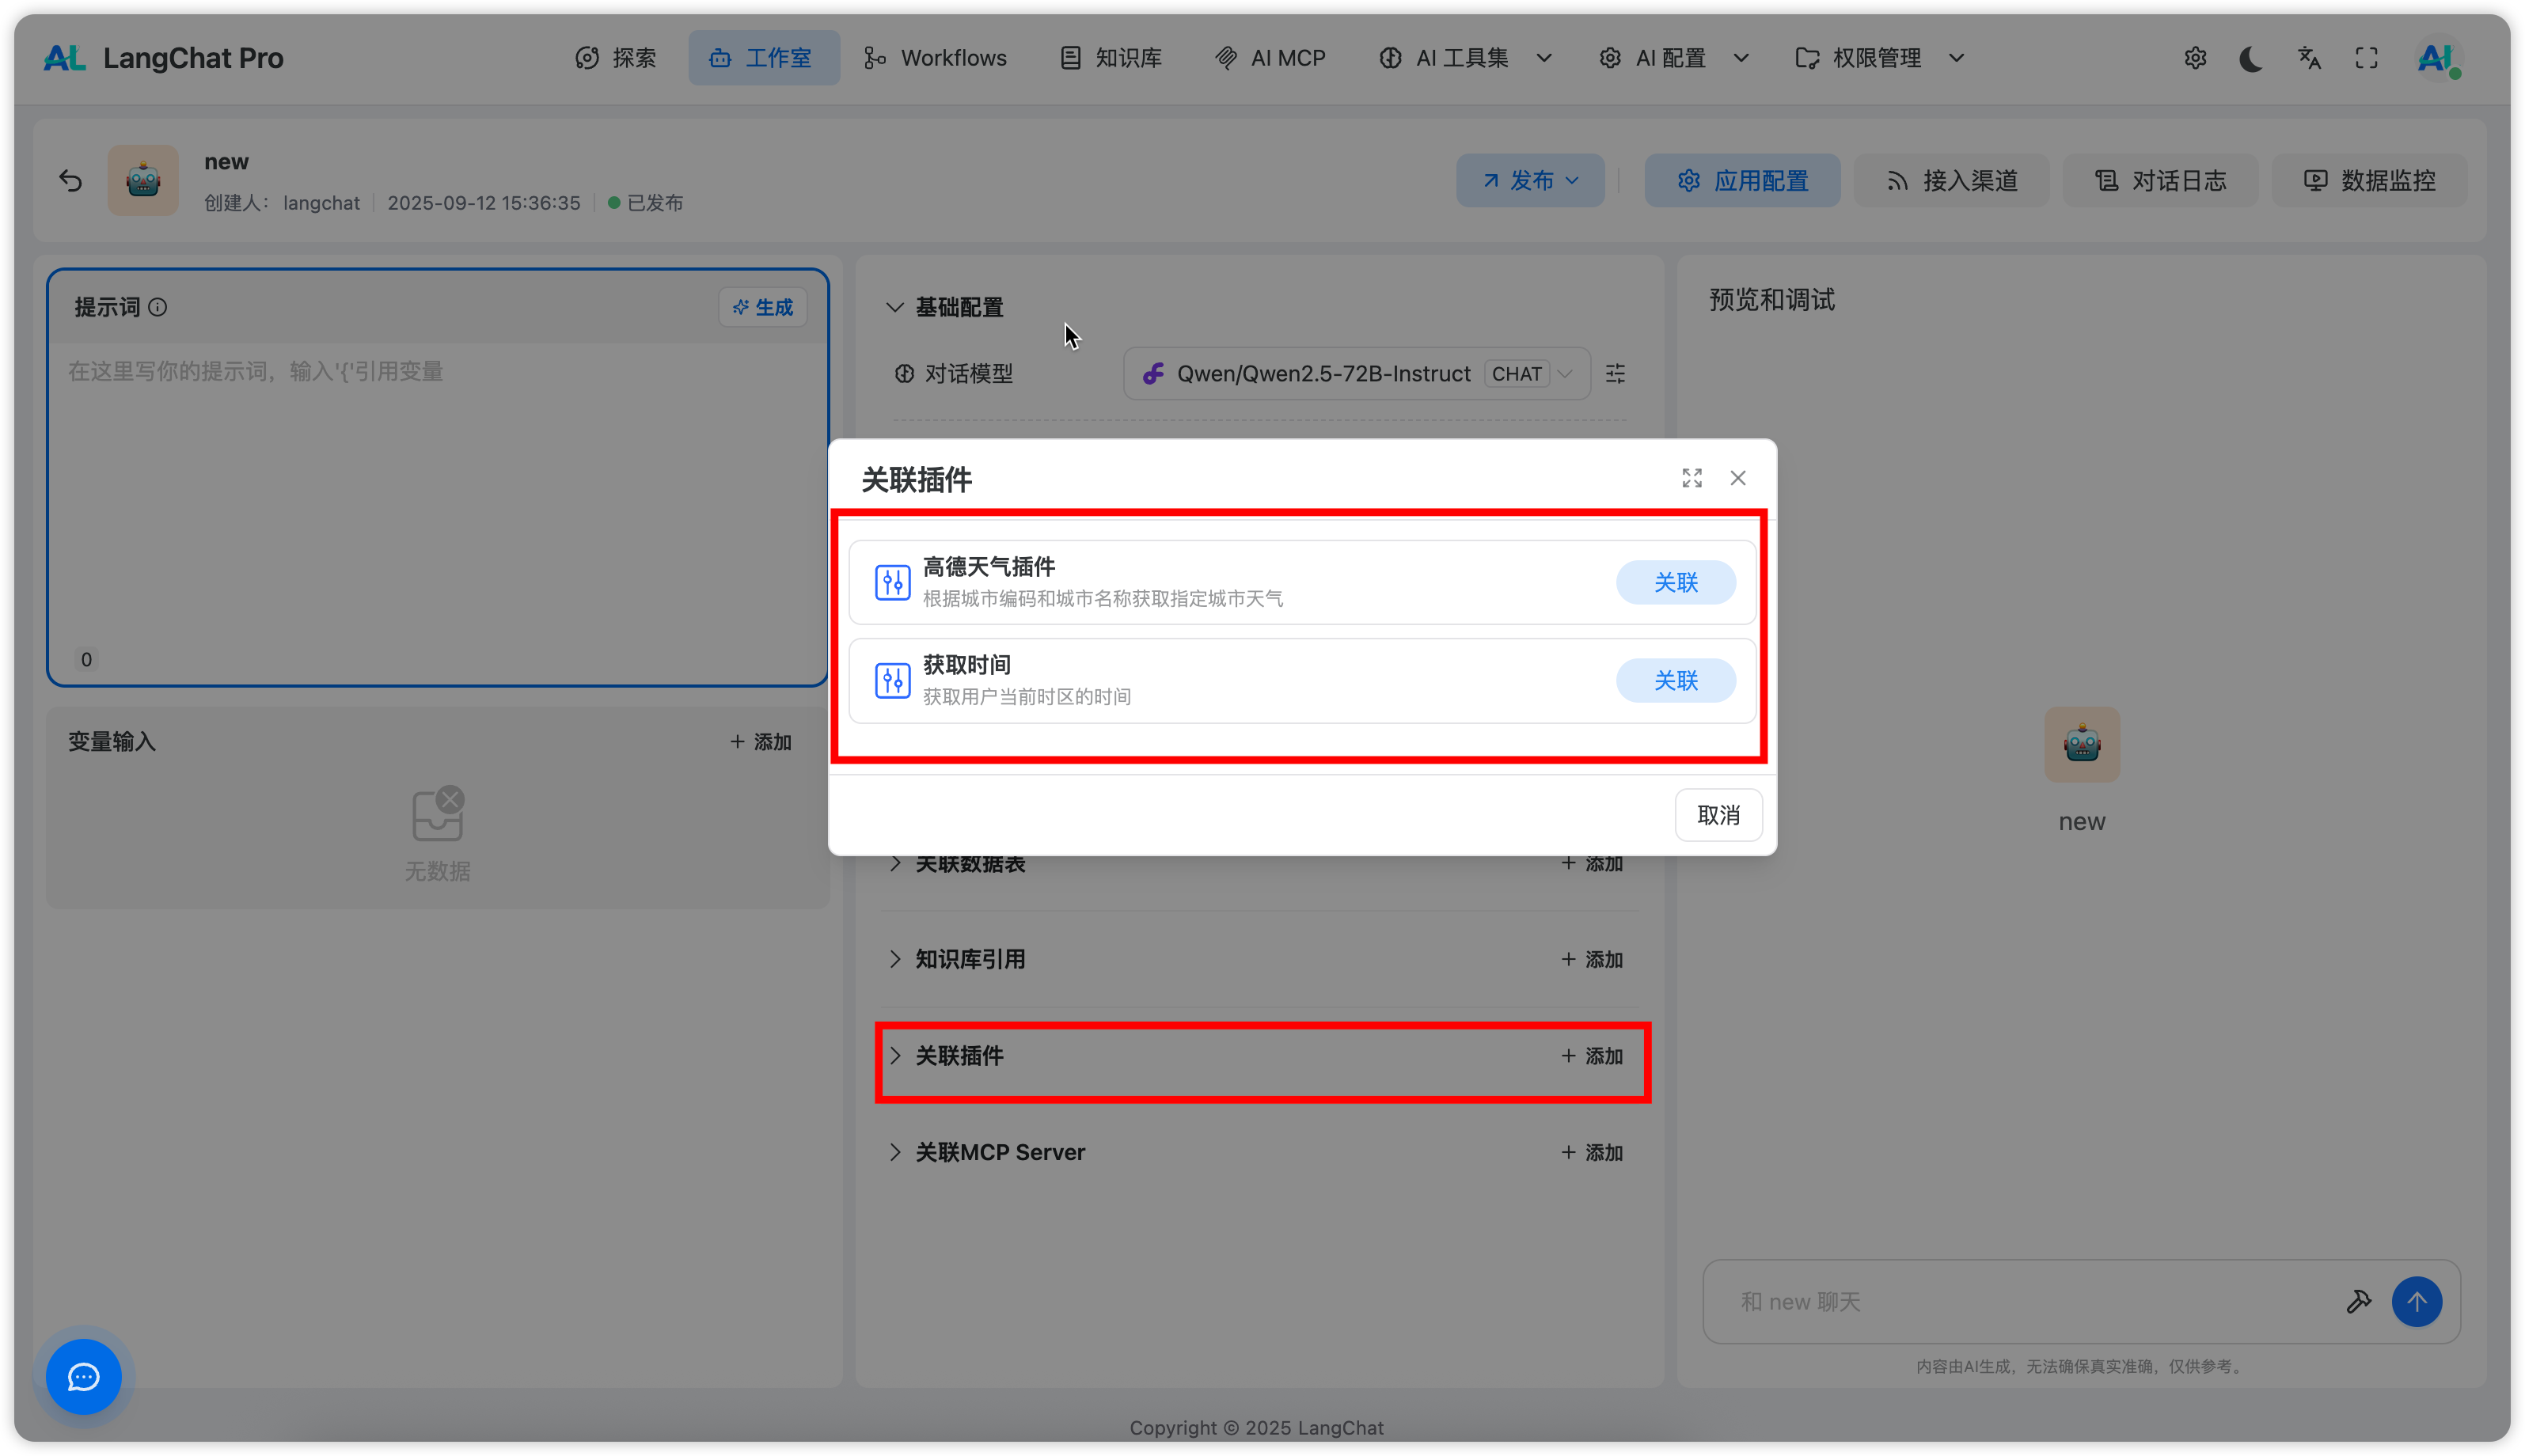The height and width of the screenshot is (1456, 2525).
Task: Open model parameter sliders icon
Action: tap(1615, 374)
